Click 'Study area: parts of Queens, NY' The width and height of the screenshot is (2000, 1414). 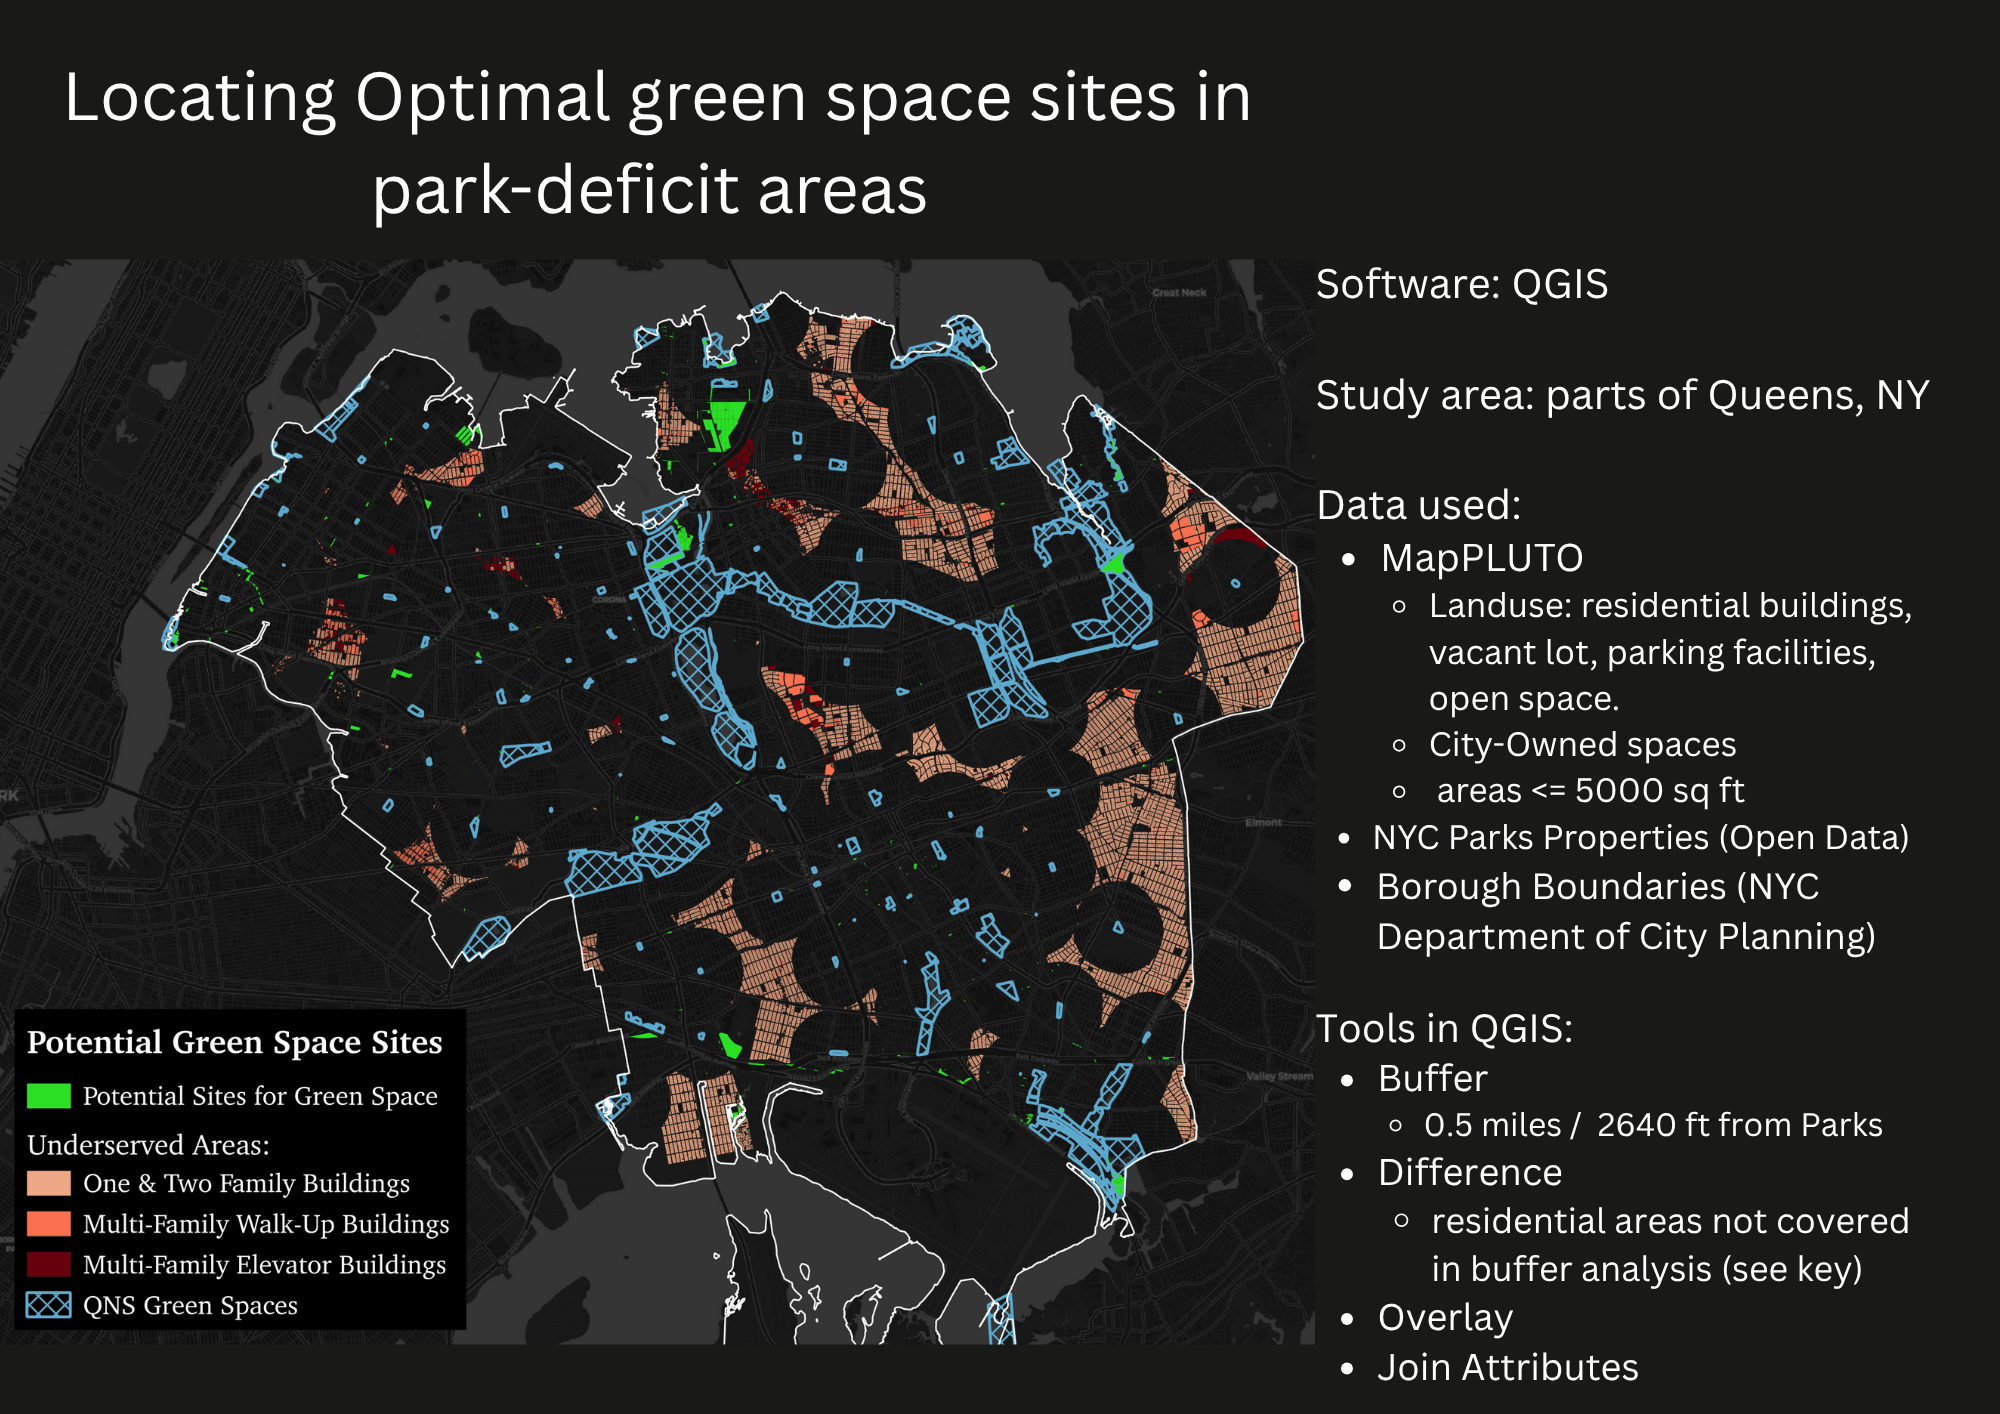click(x=1623, y=396)
